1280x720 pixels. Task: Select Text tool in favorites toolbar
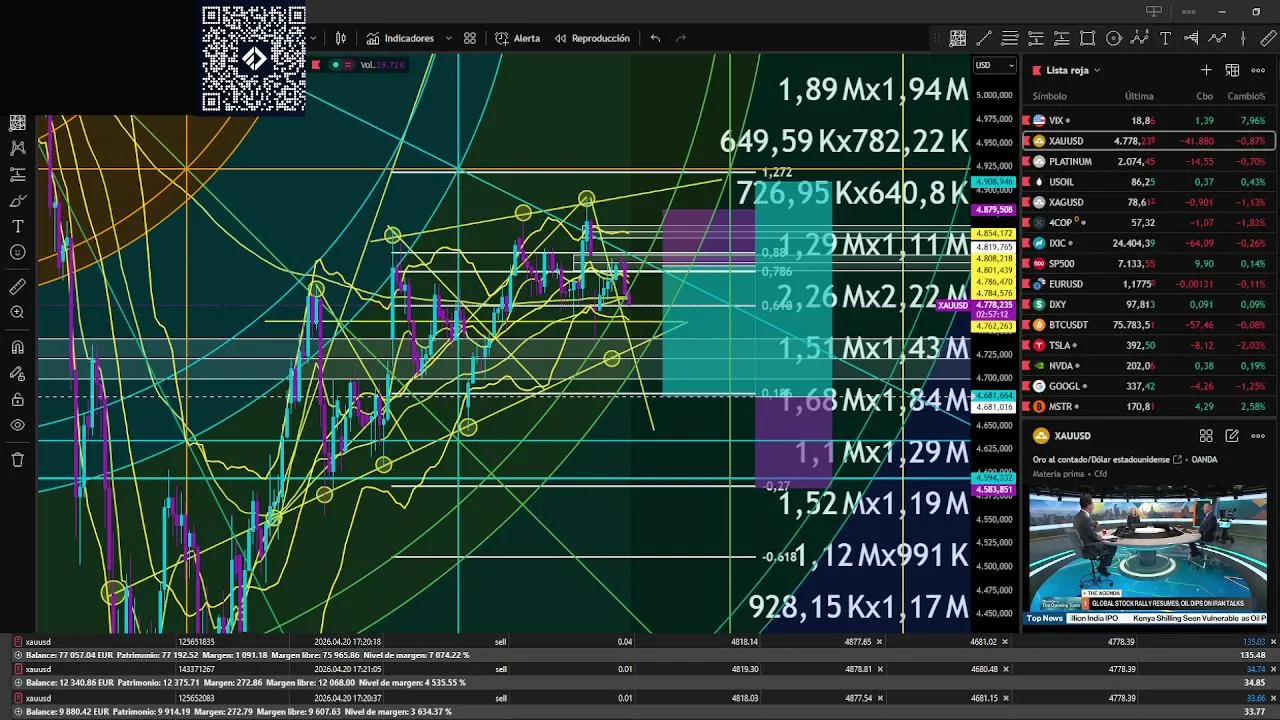click(x=1166, y=38)
